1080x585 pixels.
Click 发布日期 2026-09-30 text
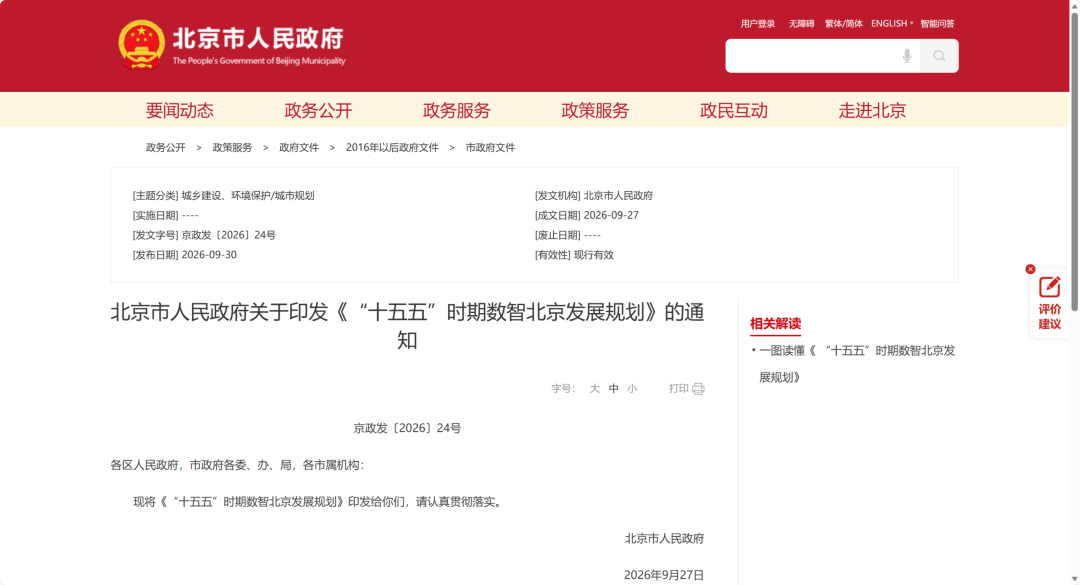pyautogui.click(x=185, y=255)
